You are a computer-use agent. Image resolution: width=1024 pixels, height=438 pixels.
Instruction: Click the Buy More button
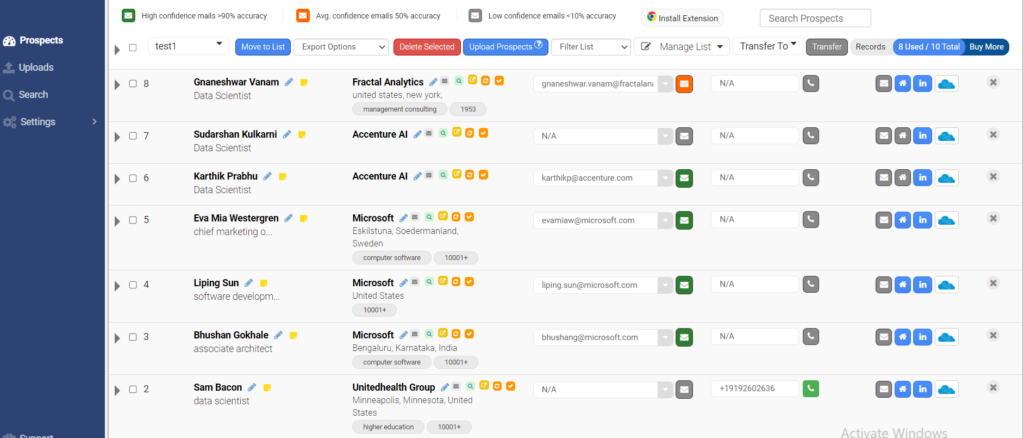tap(986, 47)
